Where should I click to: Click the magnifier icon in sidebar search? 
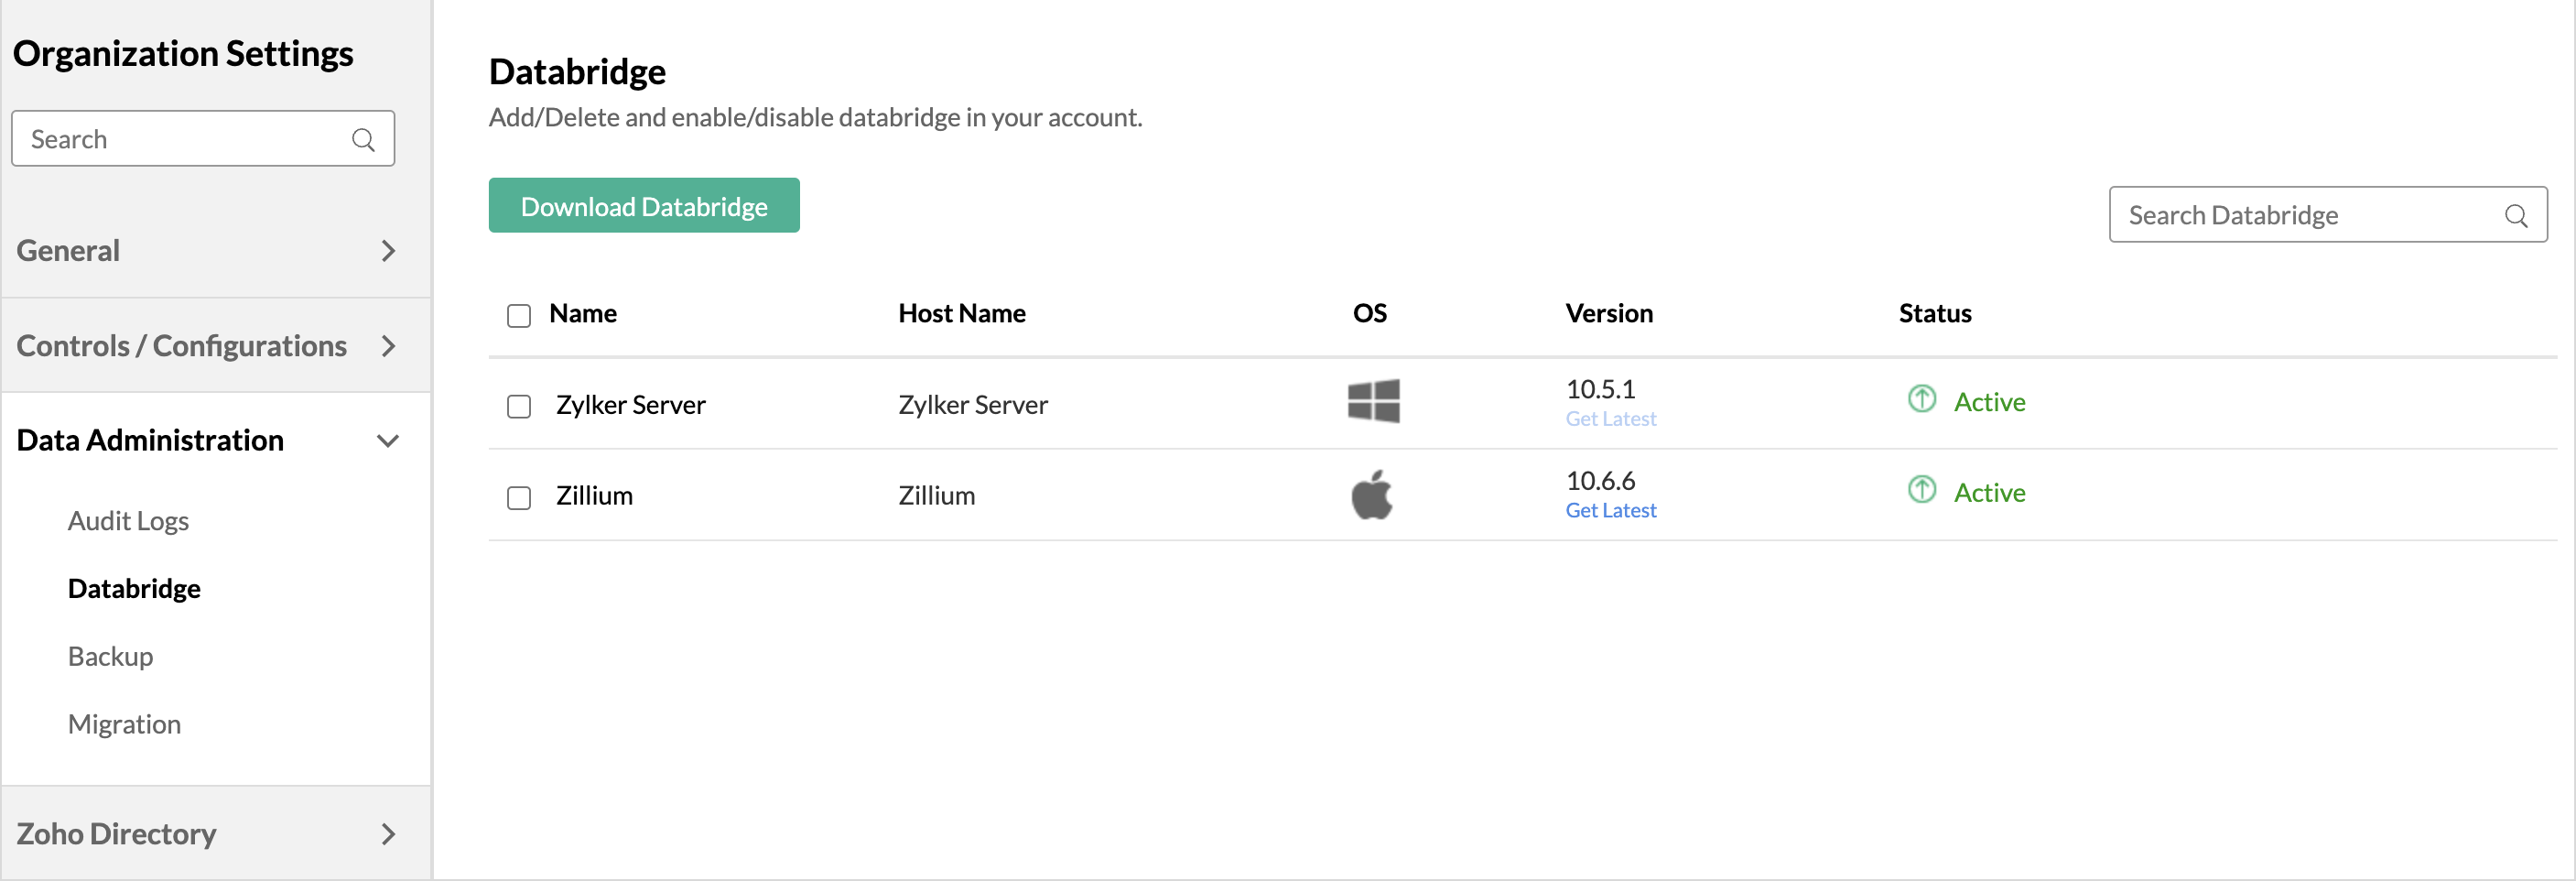(x=363, y=140)
